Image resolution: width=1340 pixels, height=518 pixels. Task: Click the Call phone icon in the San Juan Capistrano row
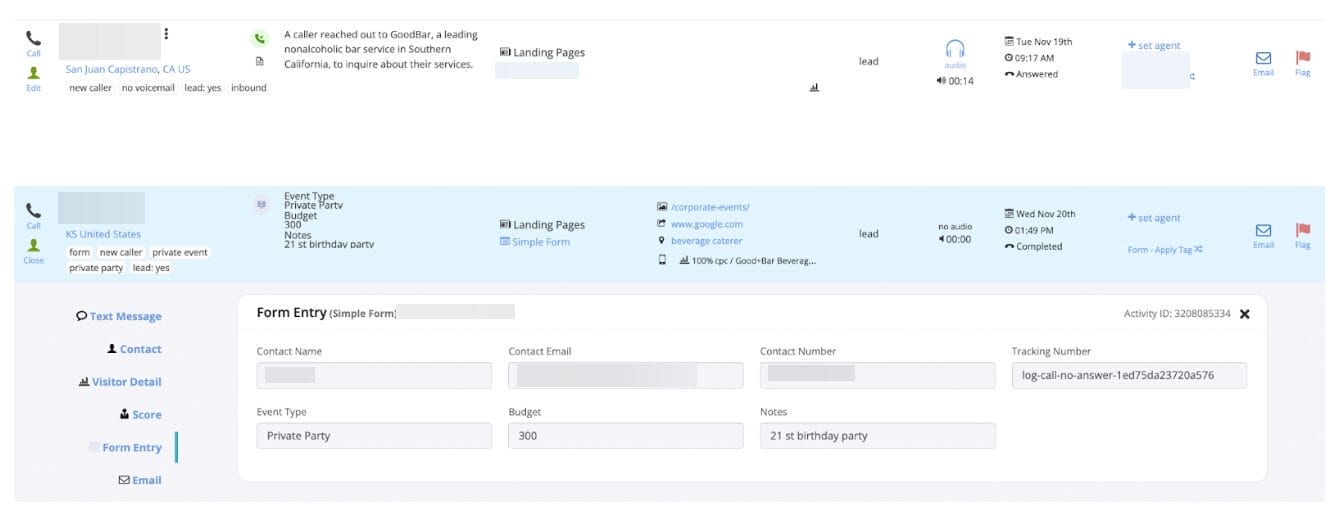[33, 39]
